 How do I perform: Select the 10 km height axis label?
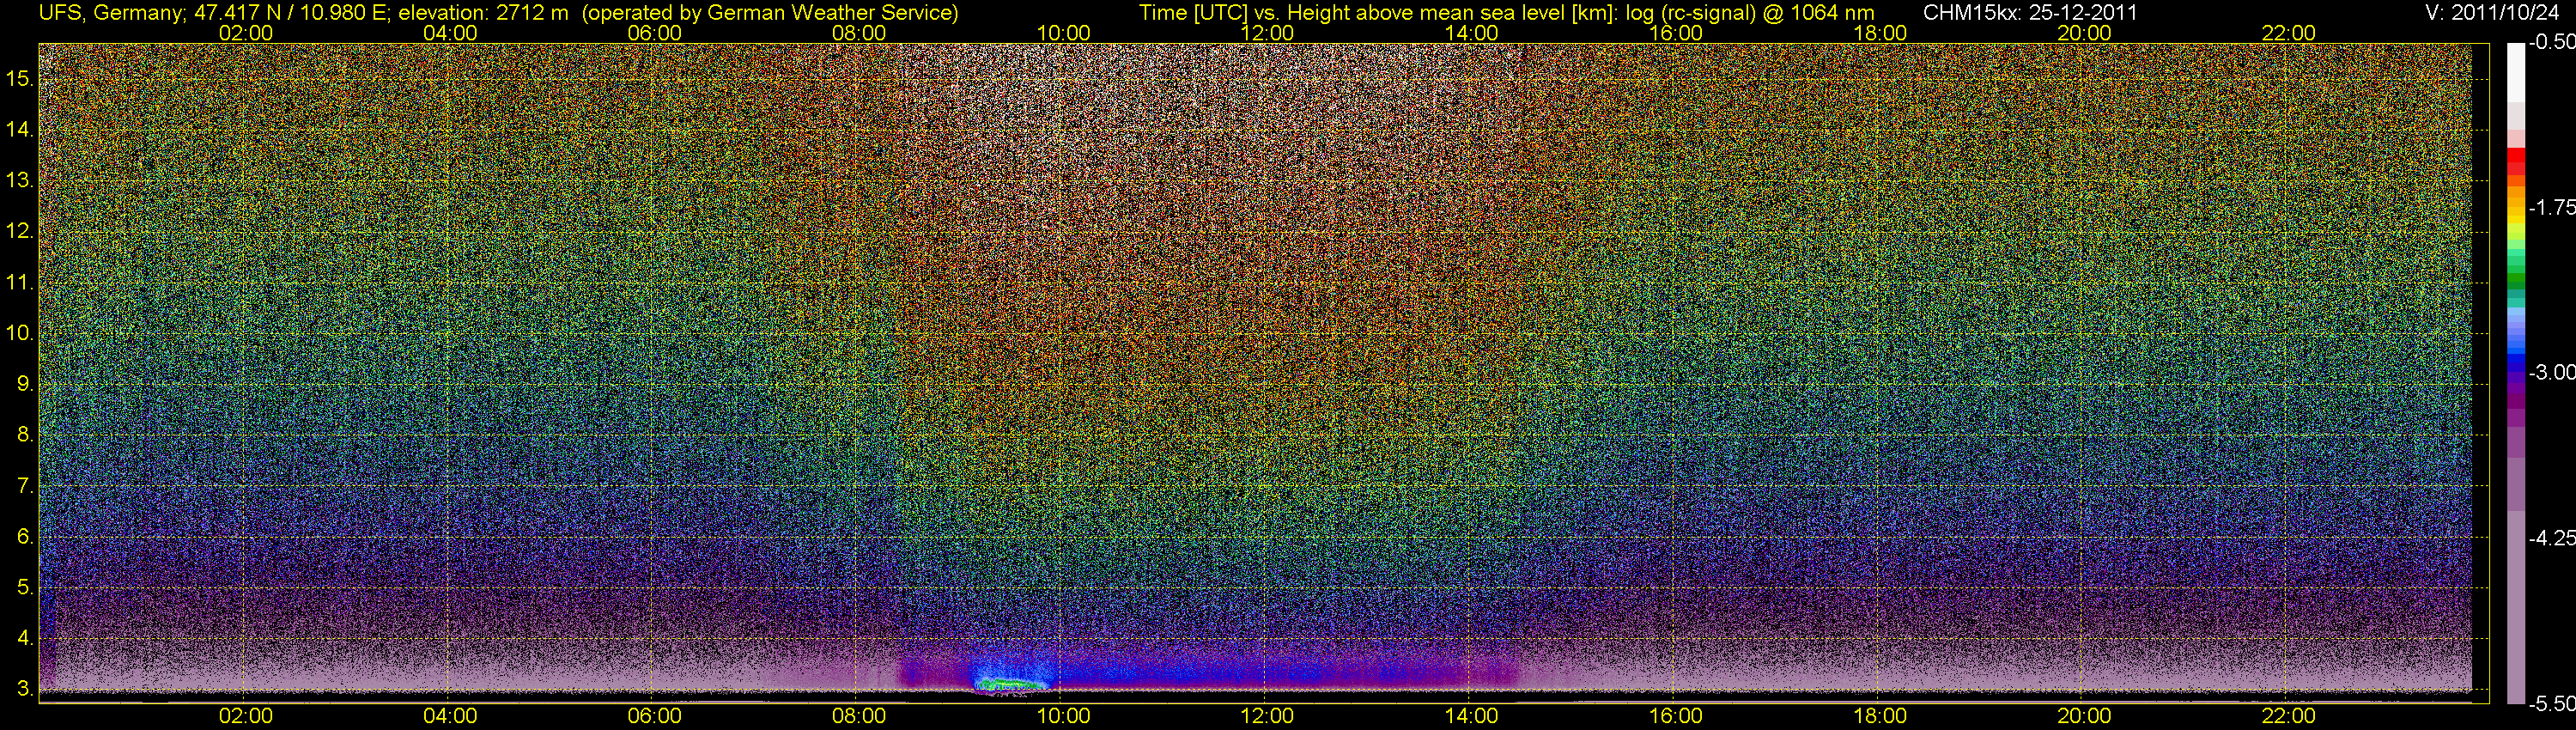click(x=20, y=333)
